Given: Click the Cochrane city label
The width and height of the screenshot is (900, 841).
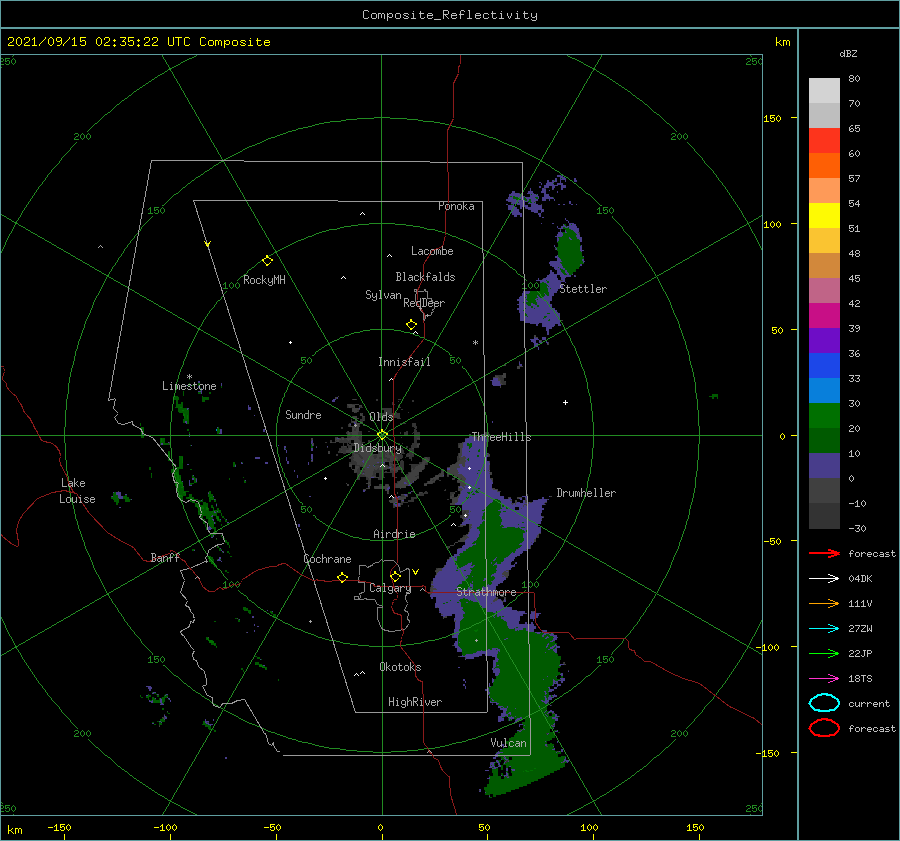Looking at the screenshot, I should coord(327,559).
